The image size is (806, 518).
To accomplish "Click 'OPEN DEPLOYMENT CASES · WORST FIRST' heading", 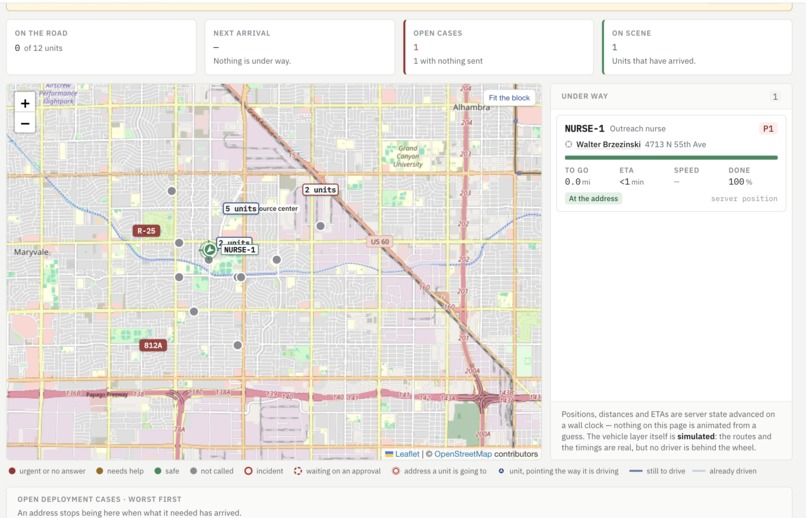I will pos(99,499).
